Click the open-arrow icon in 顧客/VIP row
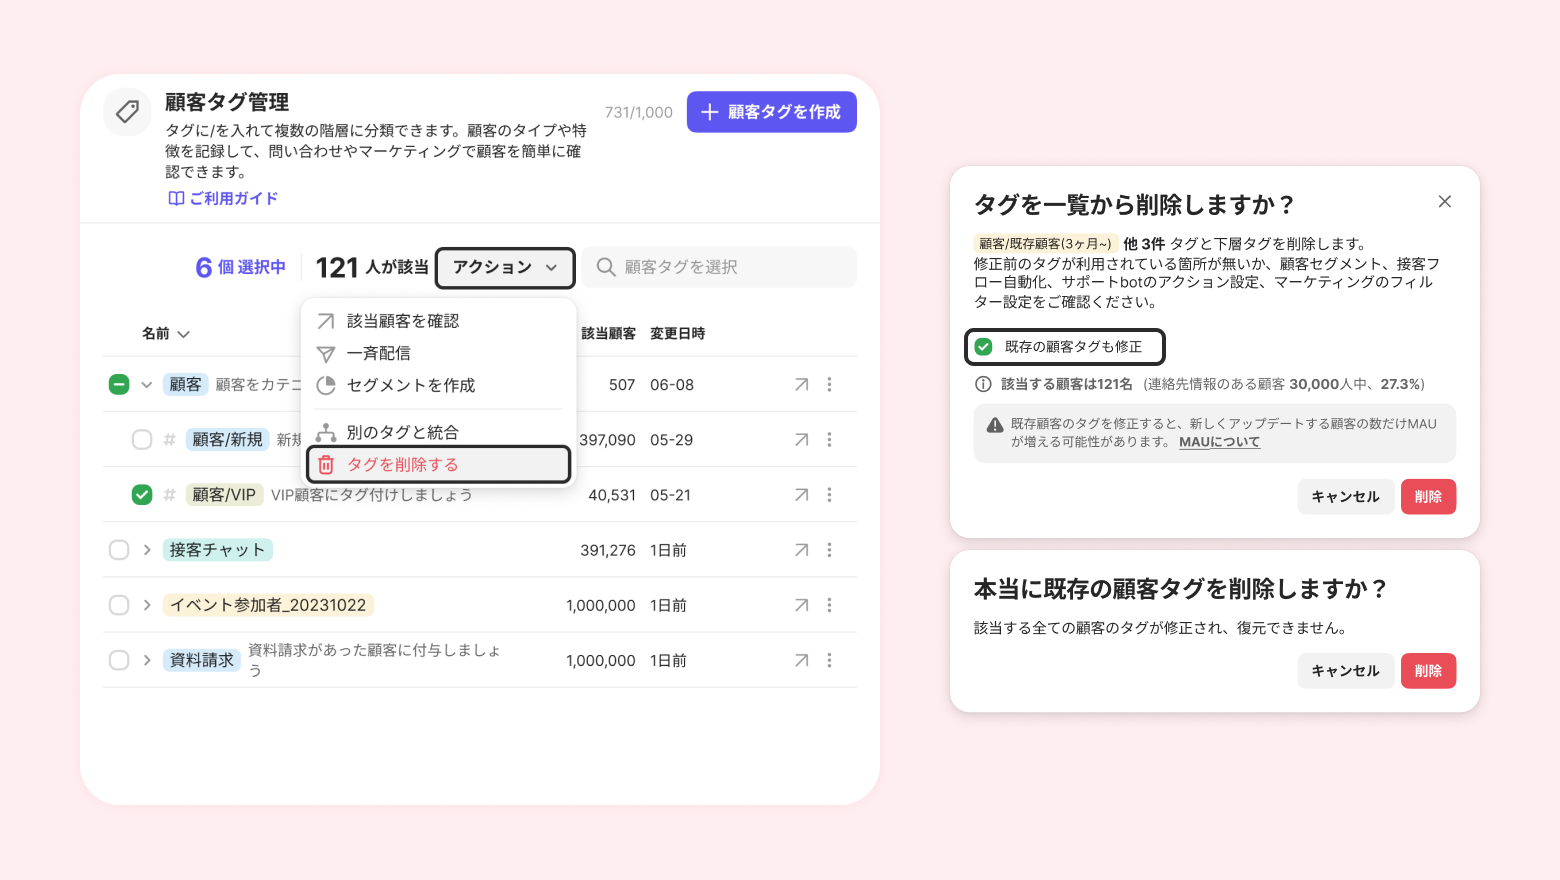The image size is (1560, 880). tap(801, 495)
